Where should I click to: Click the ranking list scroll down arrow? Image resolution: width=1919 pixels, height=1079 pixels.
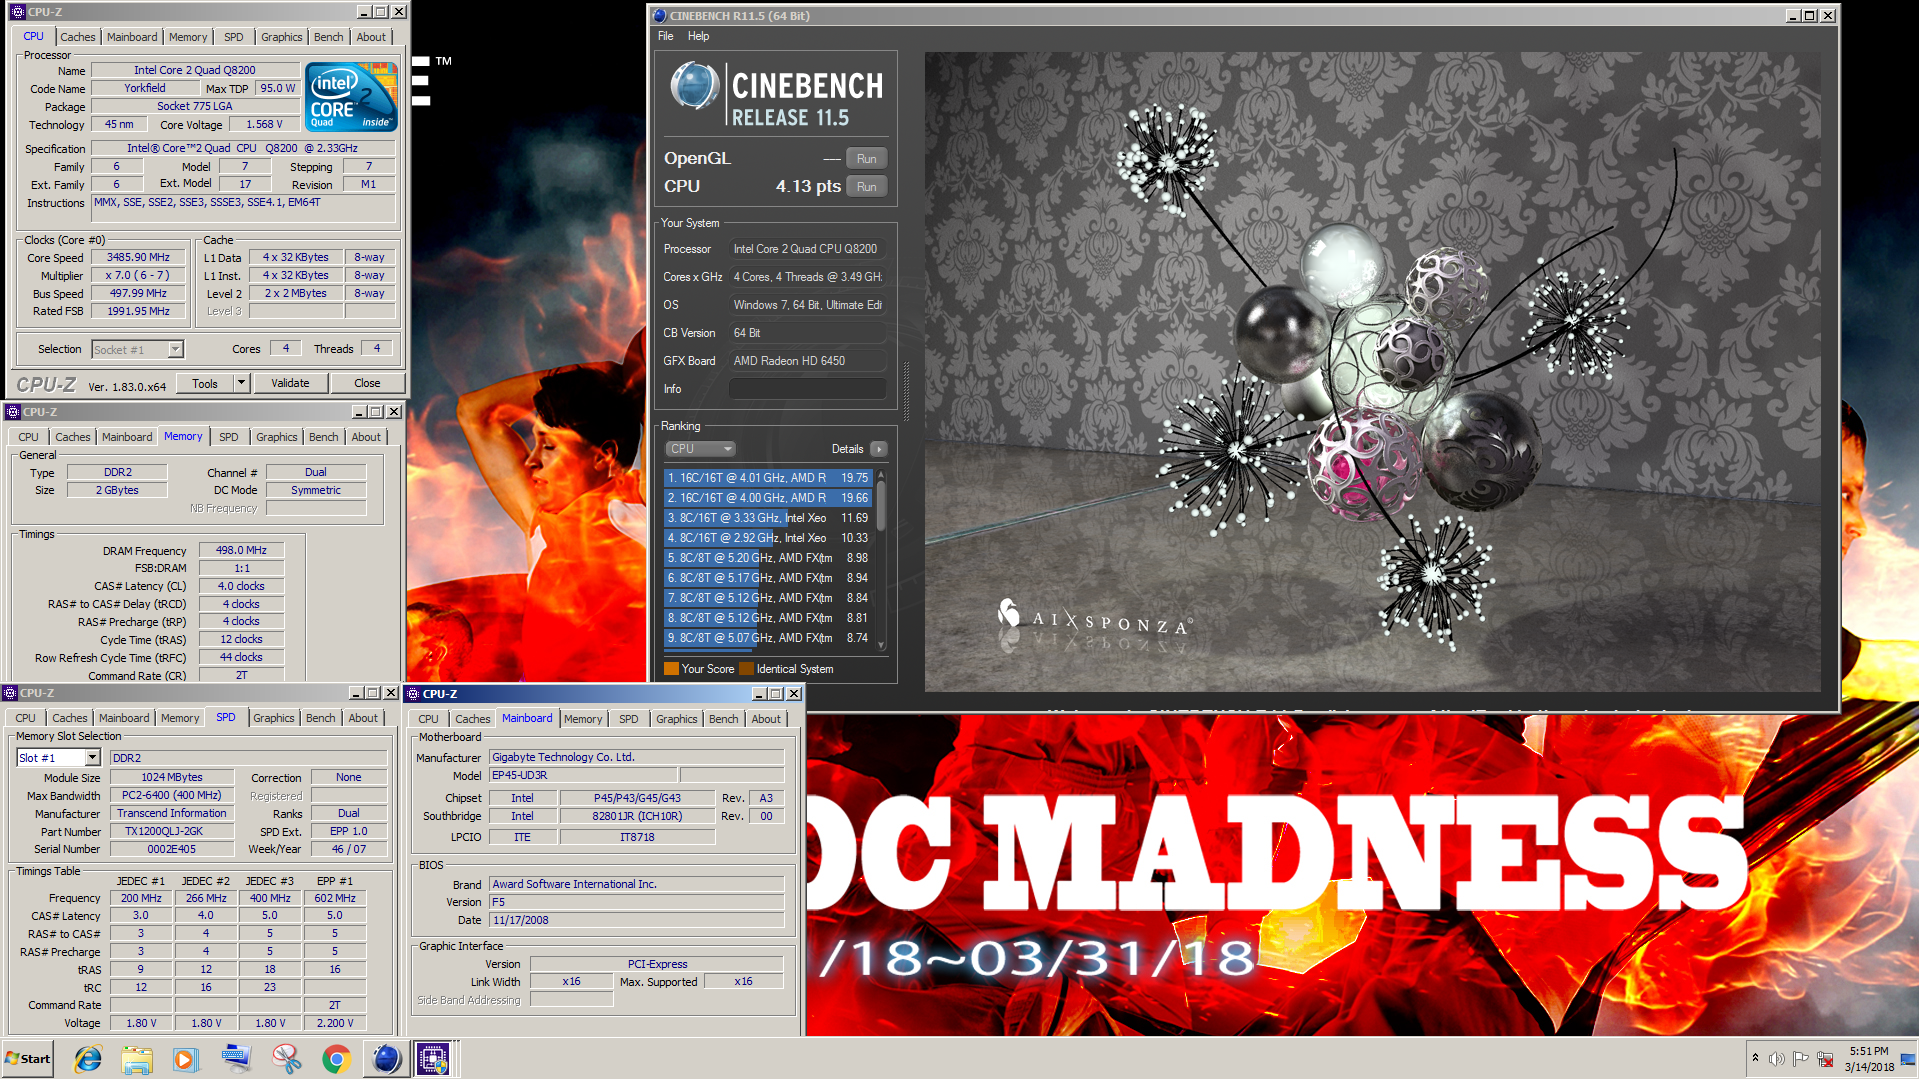(881, 646)
